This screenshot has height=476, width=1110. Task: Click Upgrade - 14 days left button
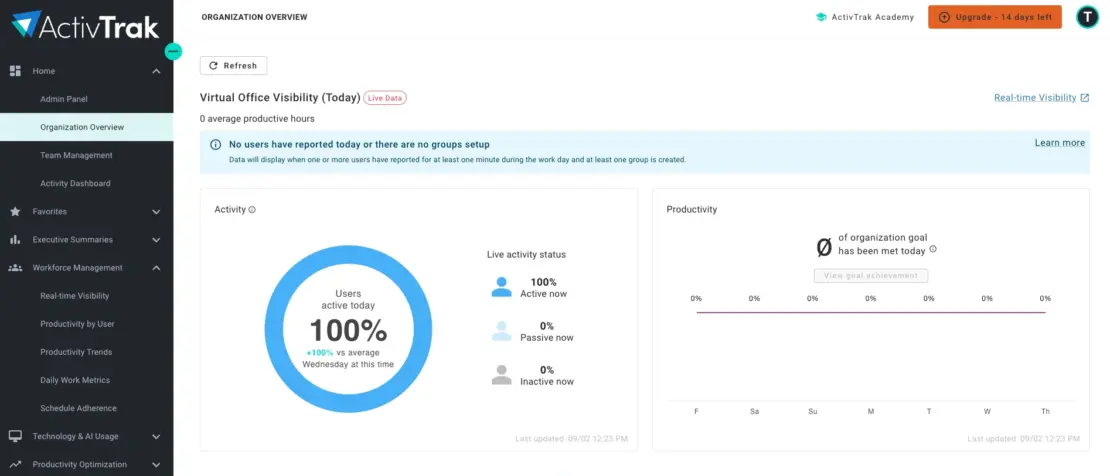(x=995, y=17)
